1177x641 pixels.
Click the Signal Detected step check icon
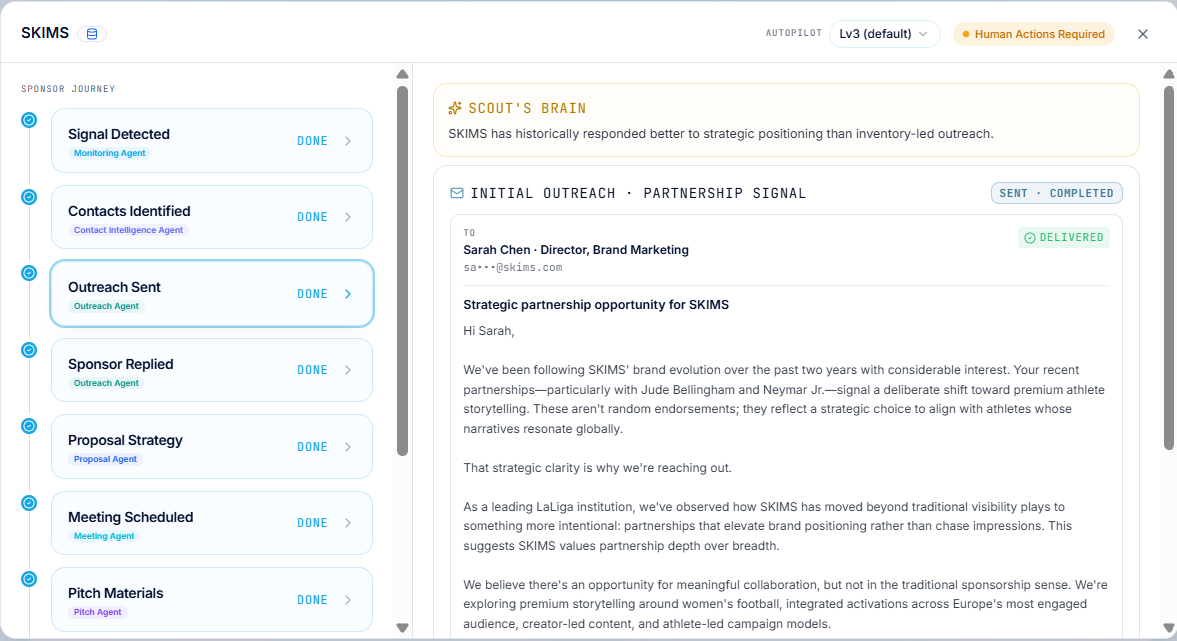point(29,120)
